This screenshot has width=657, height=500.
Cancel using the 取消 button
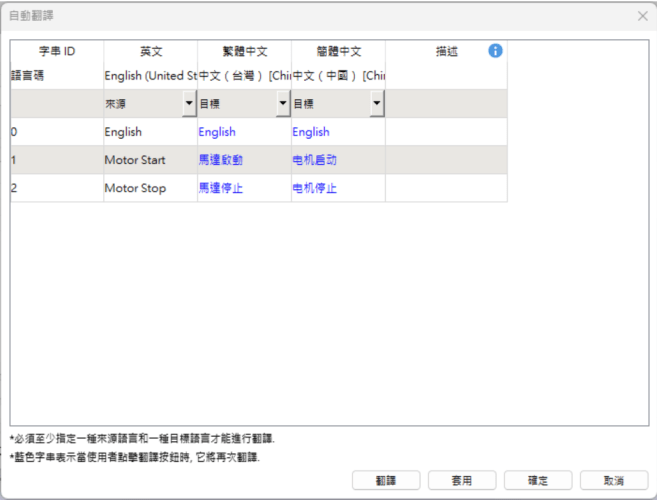pos(614,481)
